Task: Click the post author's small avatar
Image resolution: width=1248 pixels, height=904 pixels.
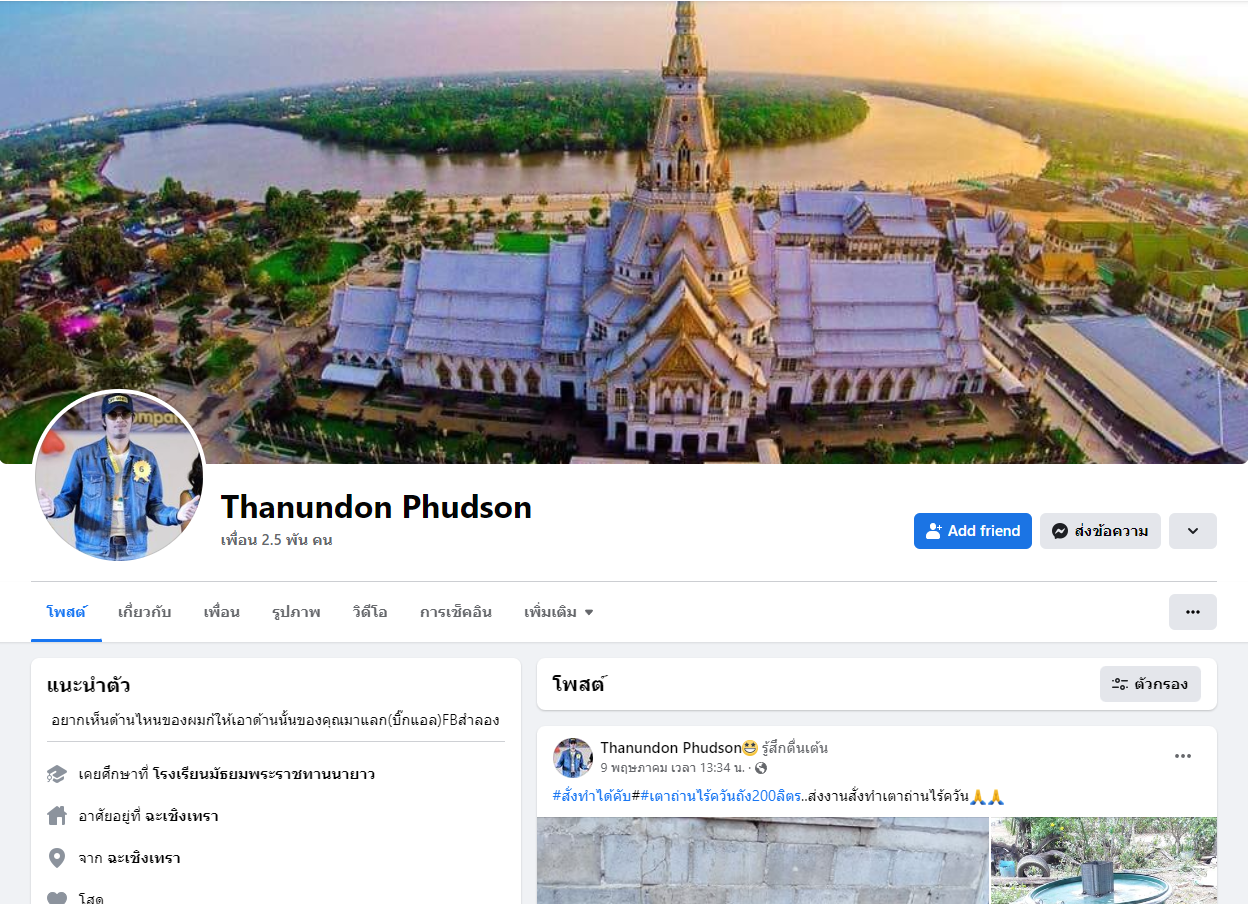Action: click(x=573, y=758)
